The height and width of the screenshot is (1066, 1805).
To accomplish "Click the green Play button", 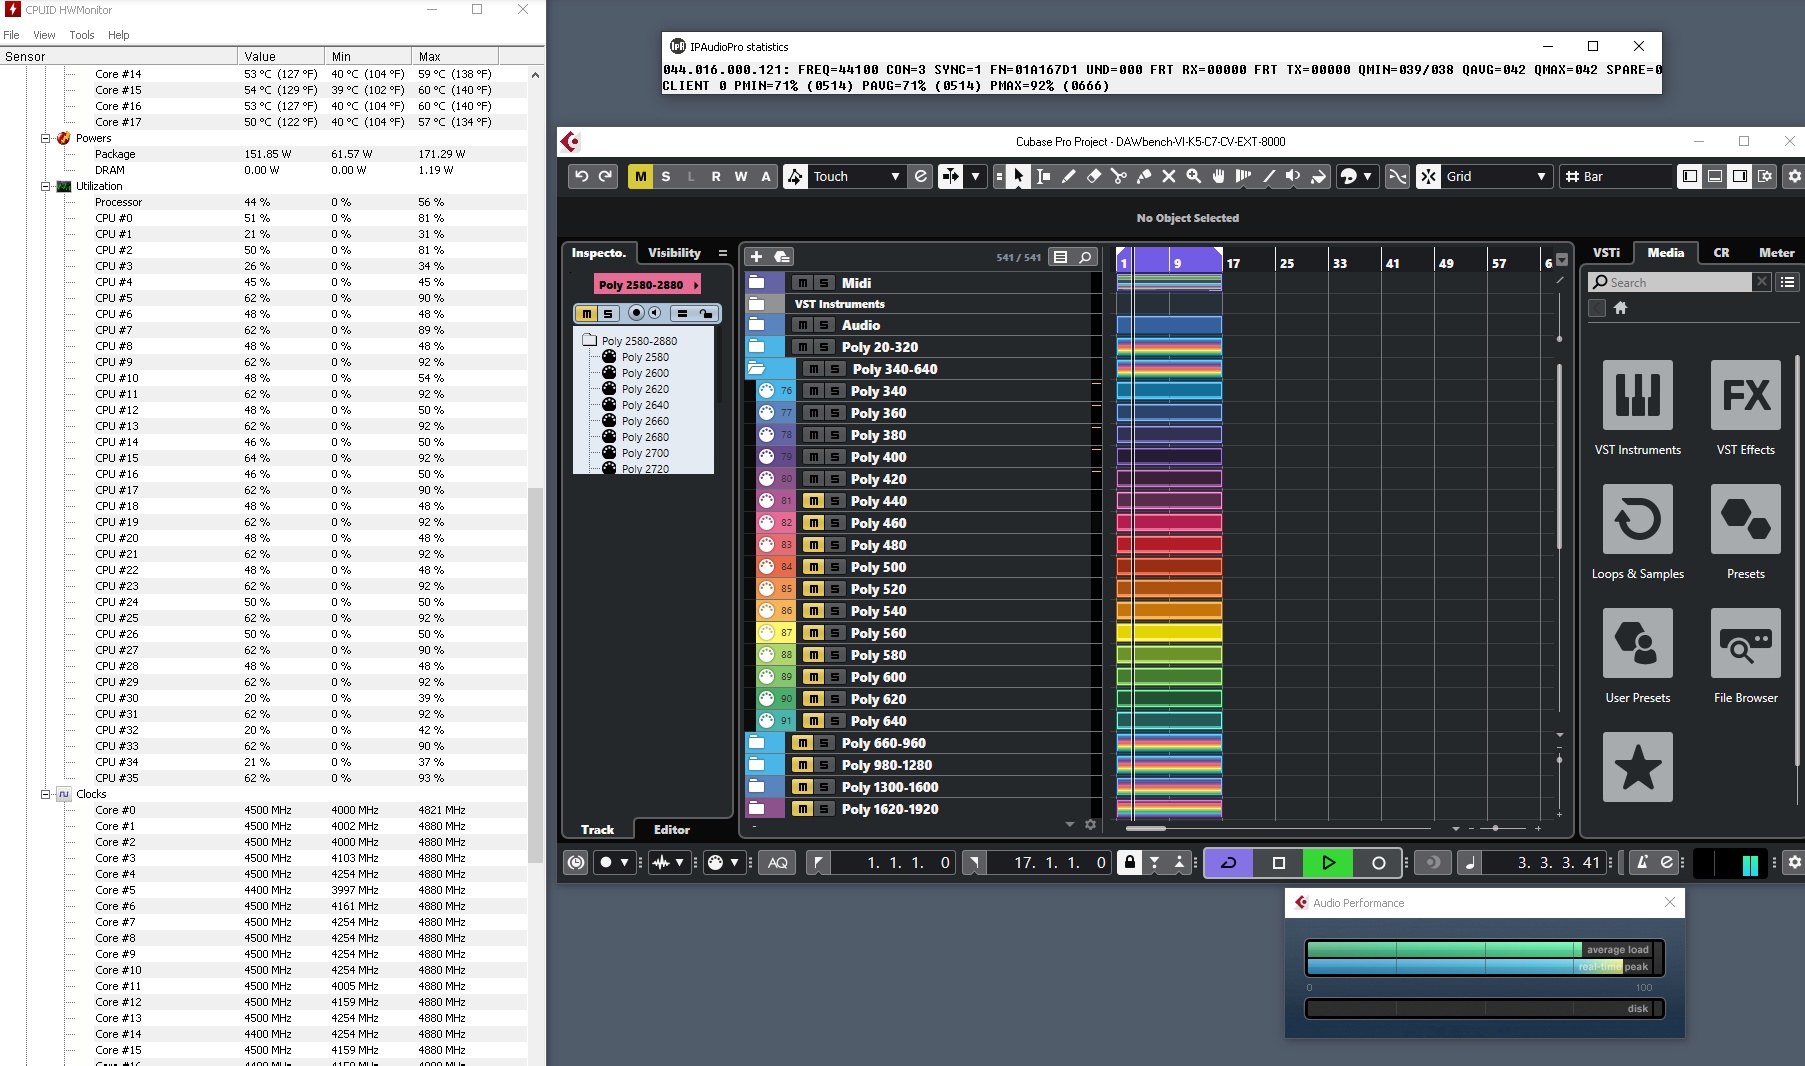I will click(x=1328, y=862).
